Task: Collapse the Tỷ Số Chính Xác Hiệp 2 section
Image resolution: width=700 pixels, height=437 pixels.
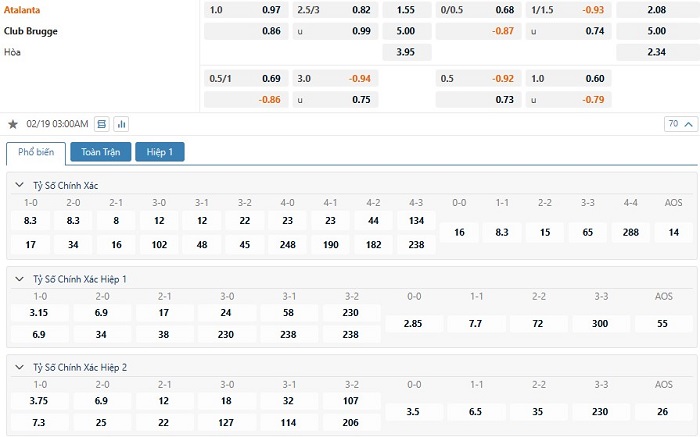Action: point(19,367)
